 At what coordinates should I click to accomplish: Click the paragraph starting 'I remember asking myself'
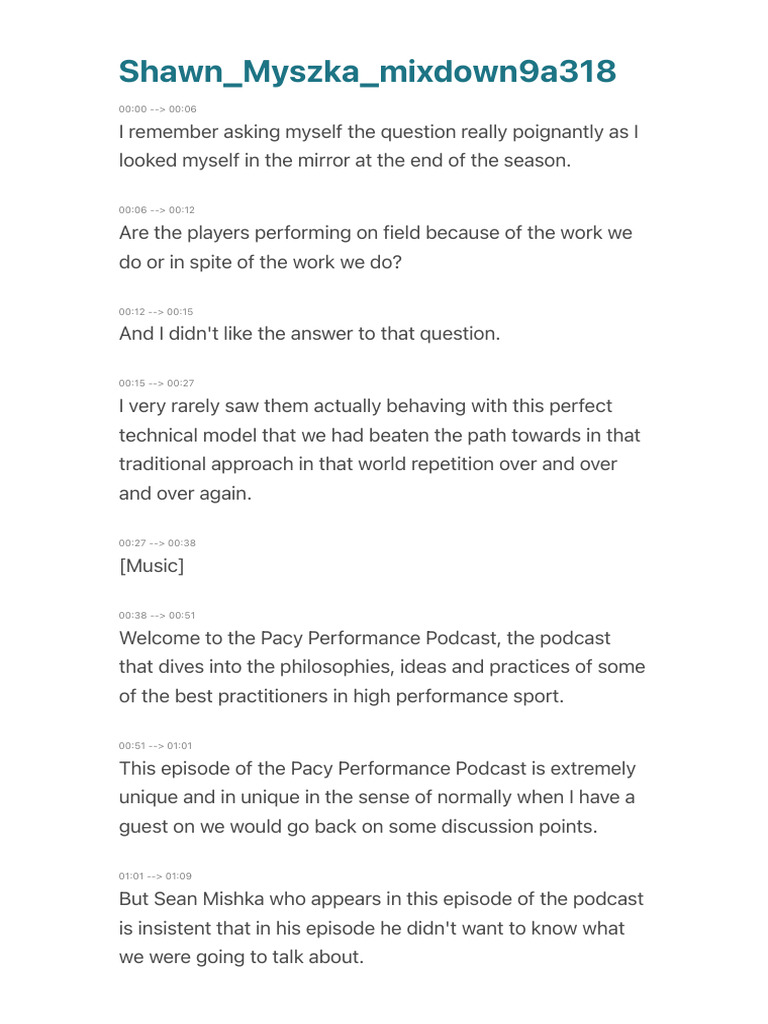(x=379, y=146)
